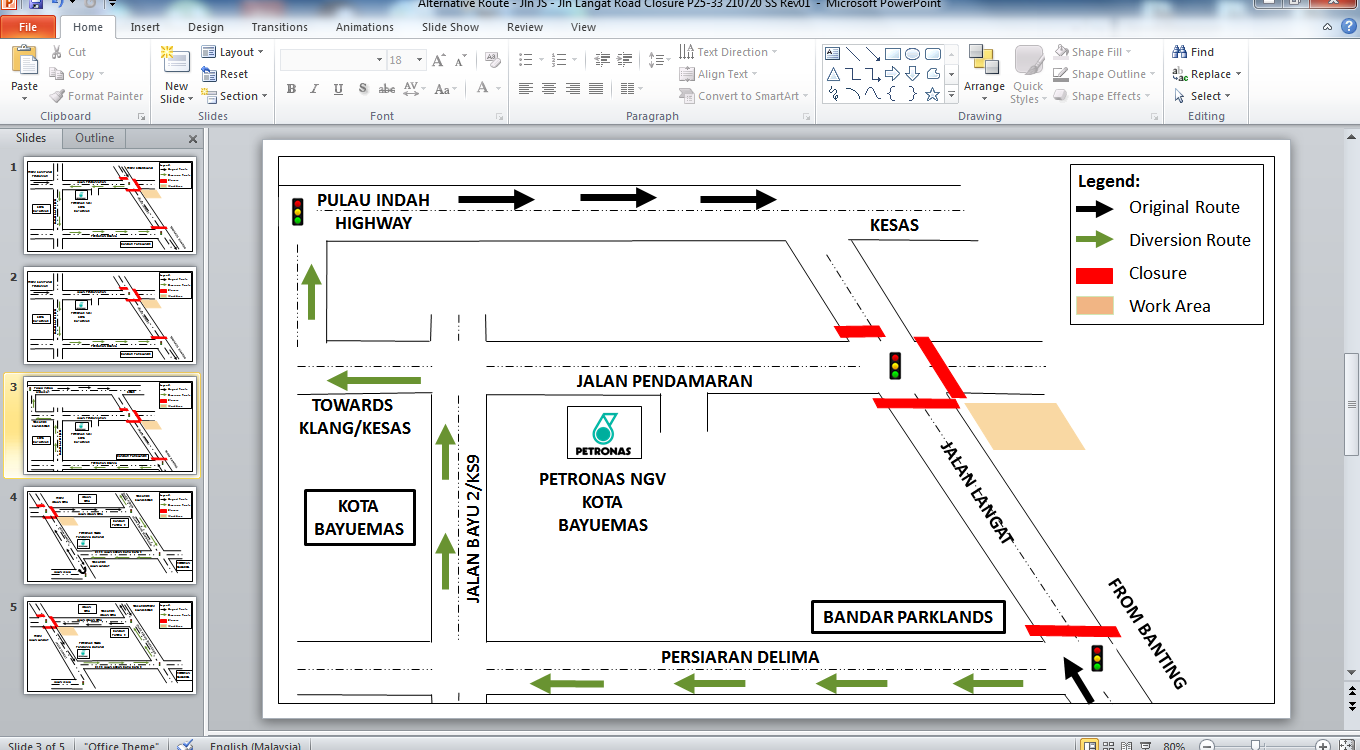Image resolution: width=1360 pixels, height=750 pixels.
Task: Toggle Underline text formatting
Action: pyautogui.click(x=338, y=89)
